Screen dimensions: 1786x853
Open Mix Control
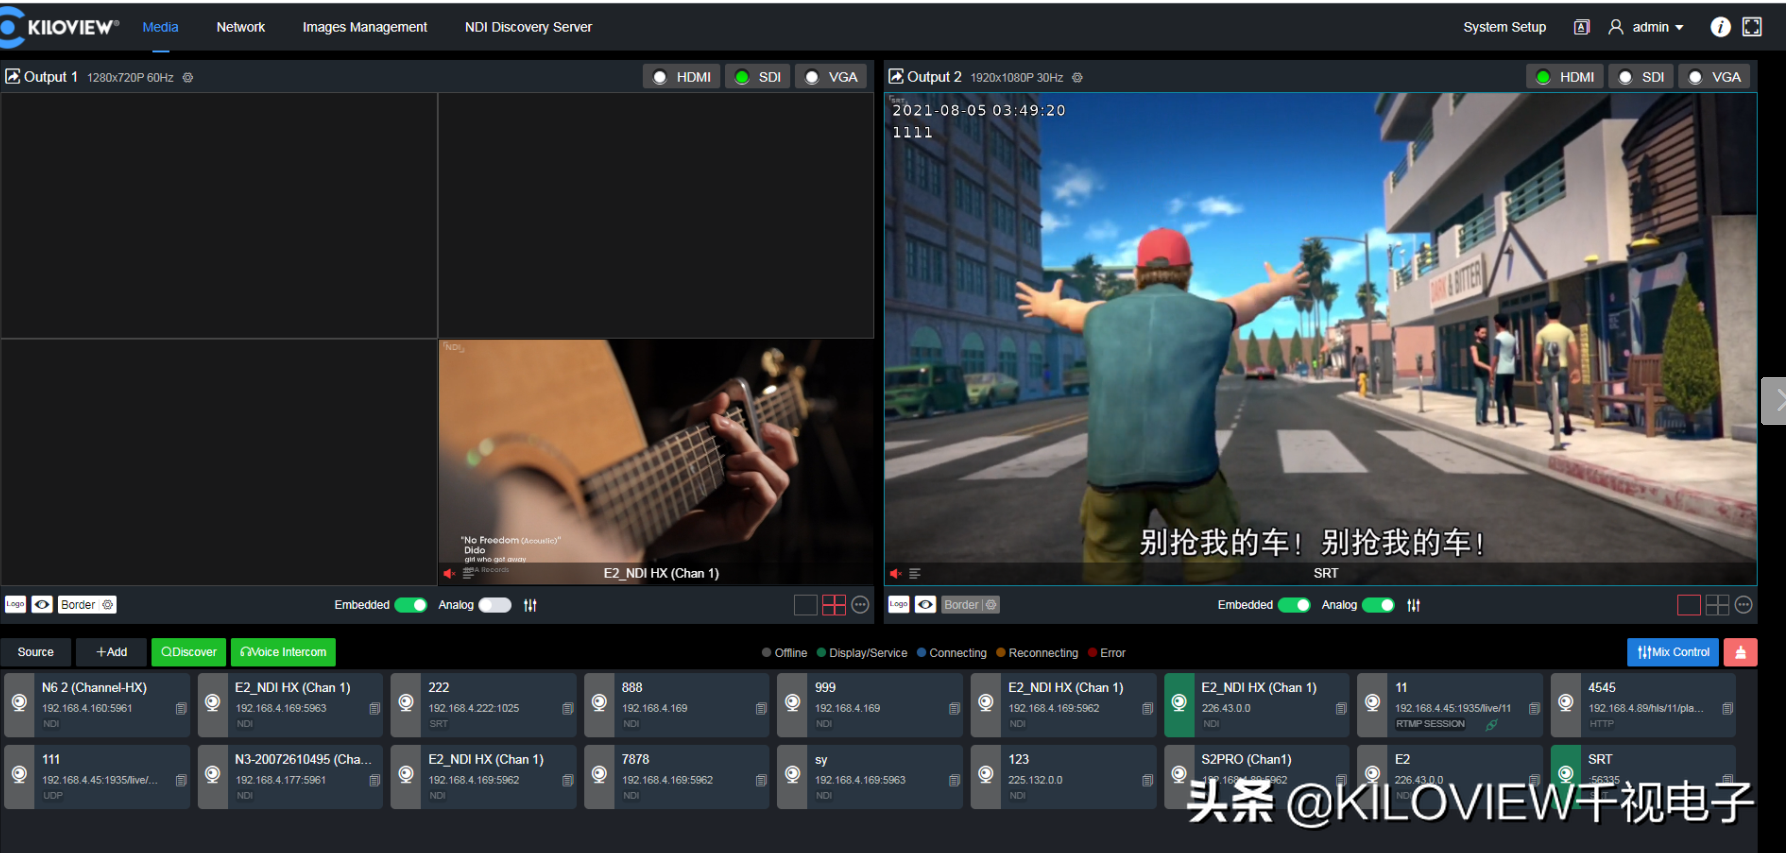click(1673, 652)
